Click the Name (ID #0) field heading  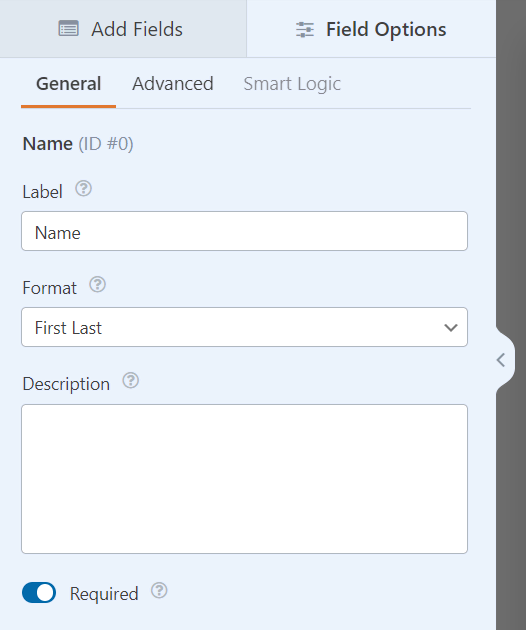click(78, 143)
